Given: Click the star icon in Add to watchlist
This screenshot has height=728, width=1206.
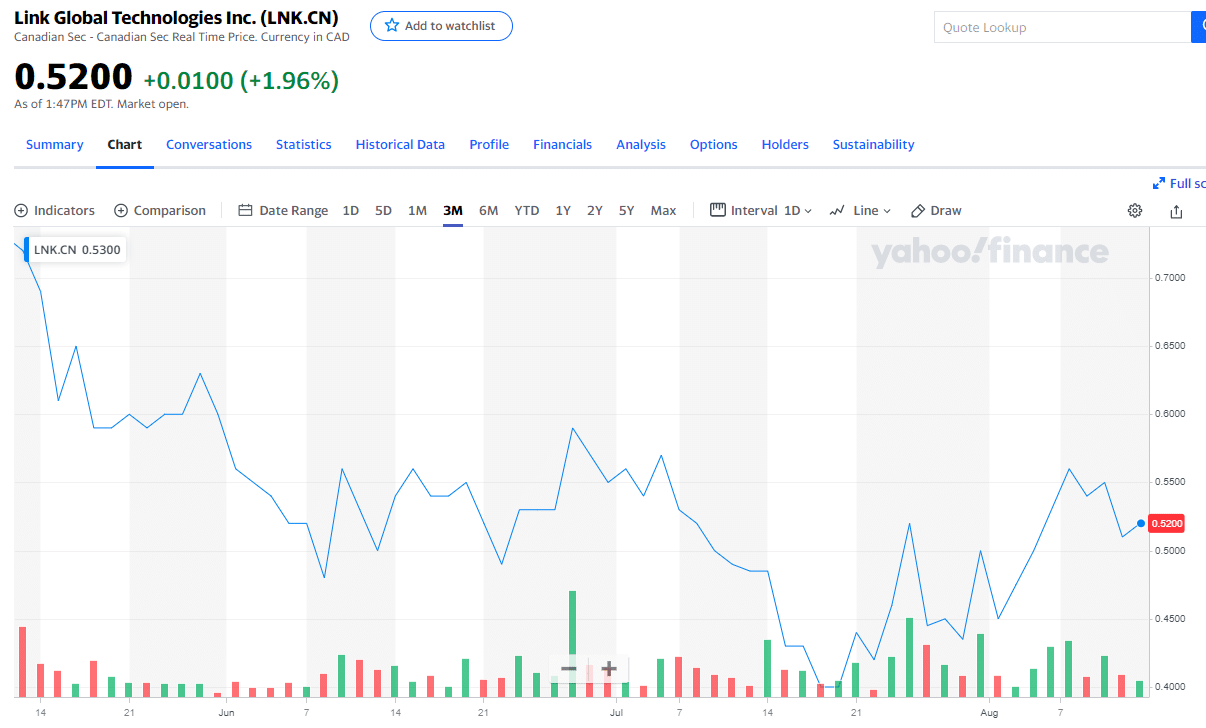Looking at the screenshot, I should click(x=392, y=26).
